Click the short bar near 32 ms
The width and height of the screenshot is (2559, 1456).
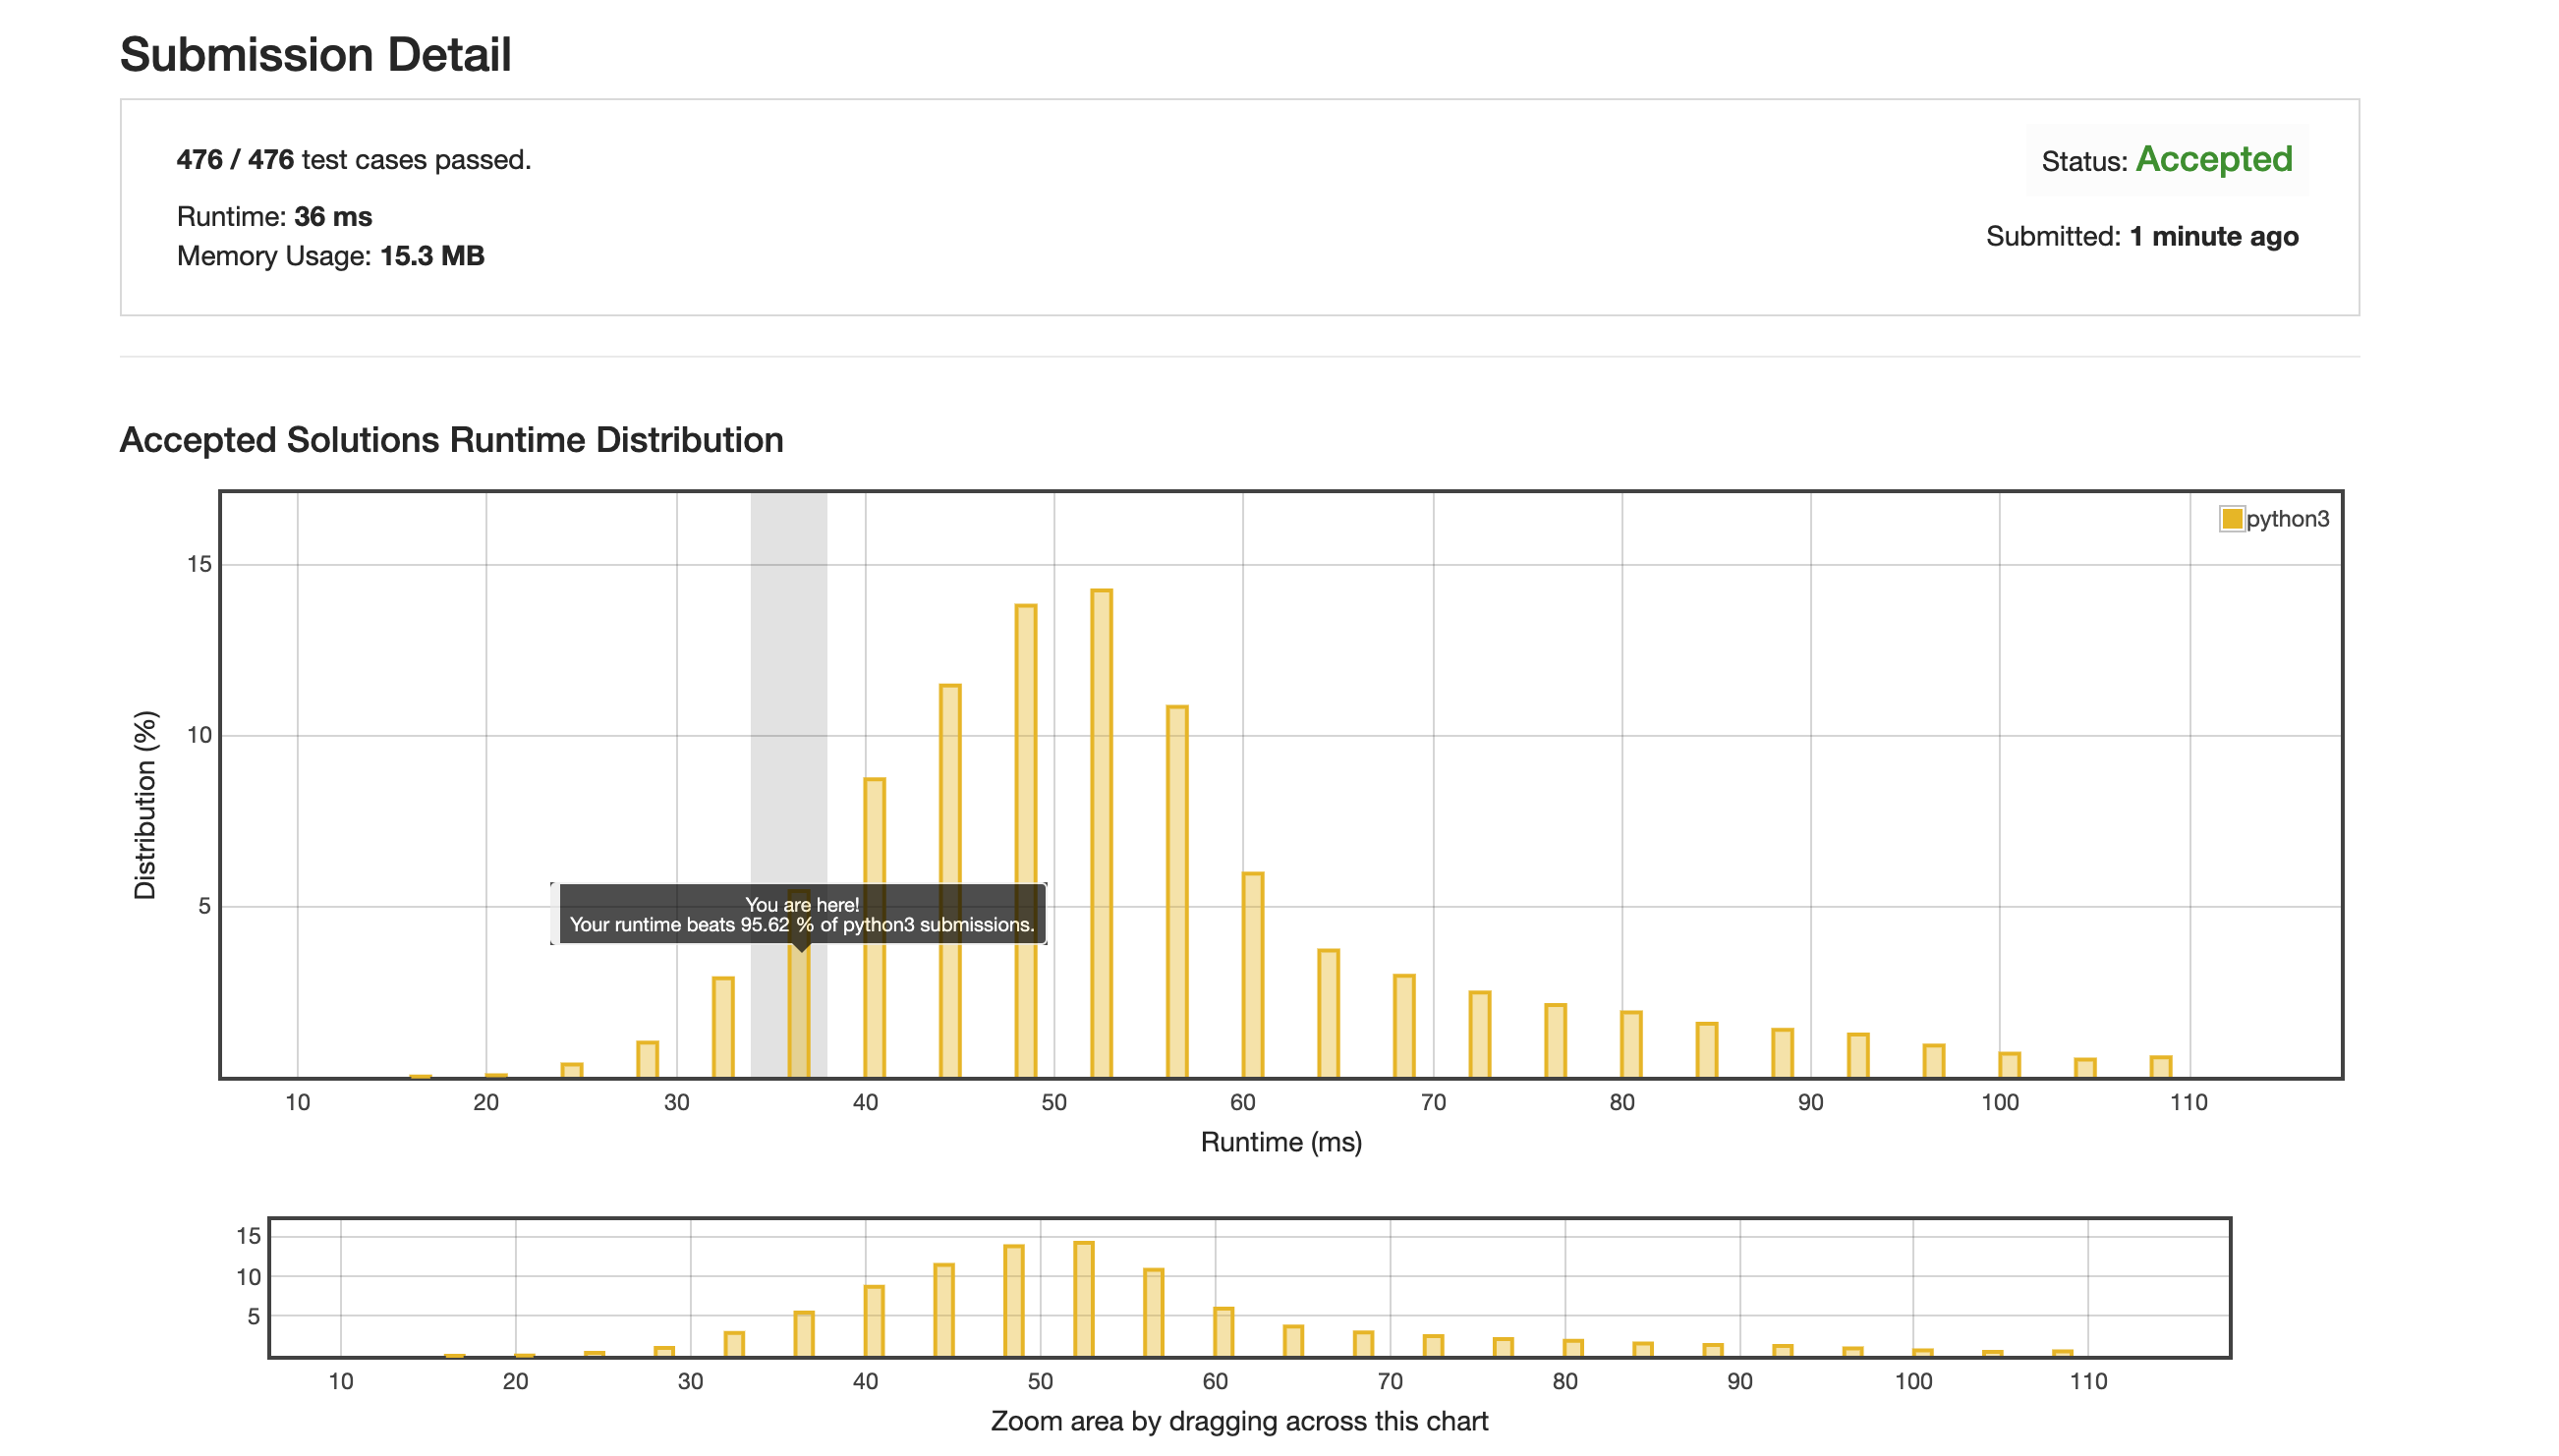pyautogui.click(x=723, y=1027)
